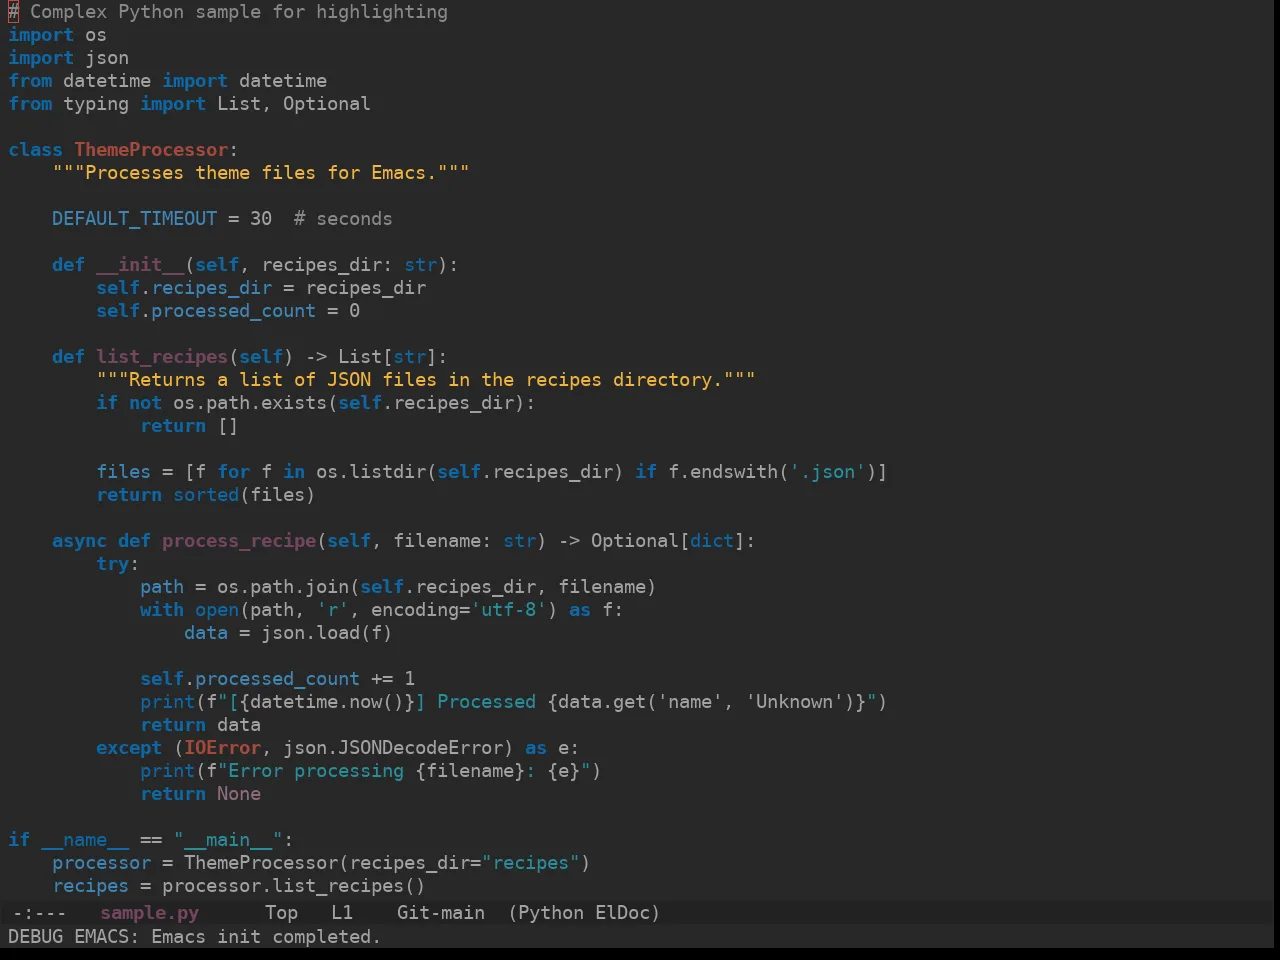Click the Python major mode name

click(551, 912)
